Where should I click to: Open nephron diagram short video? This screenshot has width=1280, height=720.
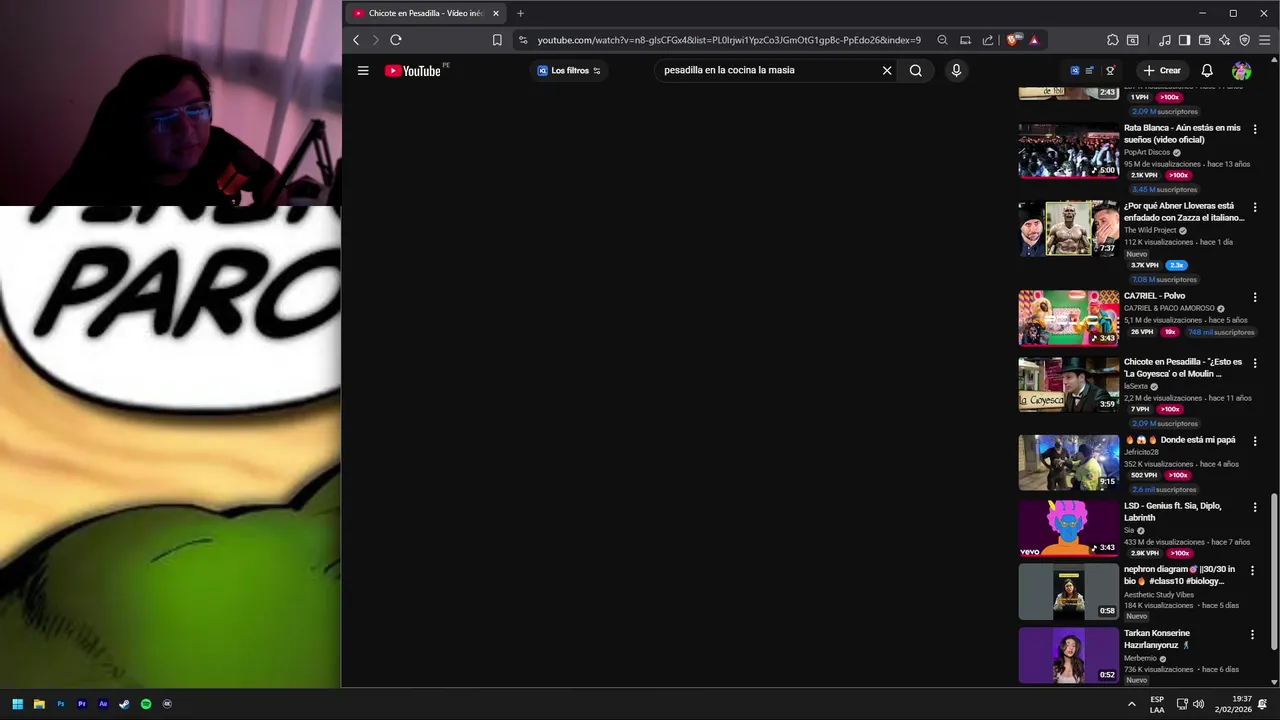coord(1068,592)
